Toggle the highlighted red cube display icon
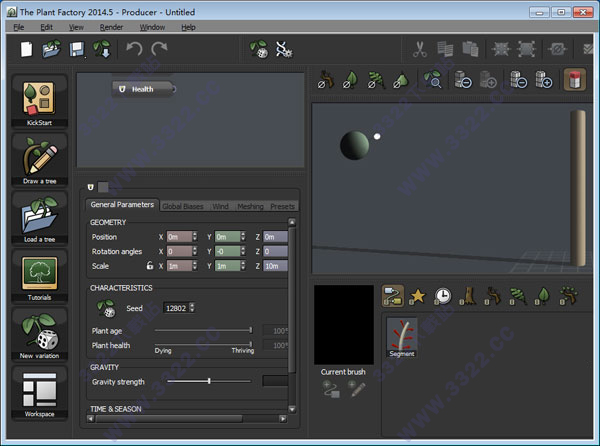 coord(575,80)
